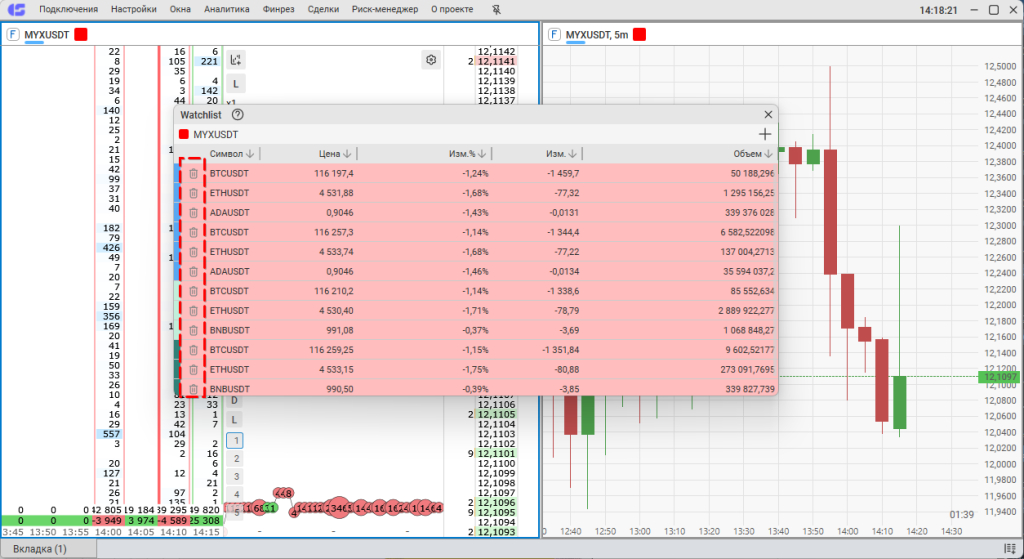Sort watchlist by Изм.% column
Screen dimensions: 1024x559
[482, 154]
